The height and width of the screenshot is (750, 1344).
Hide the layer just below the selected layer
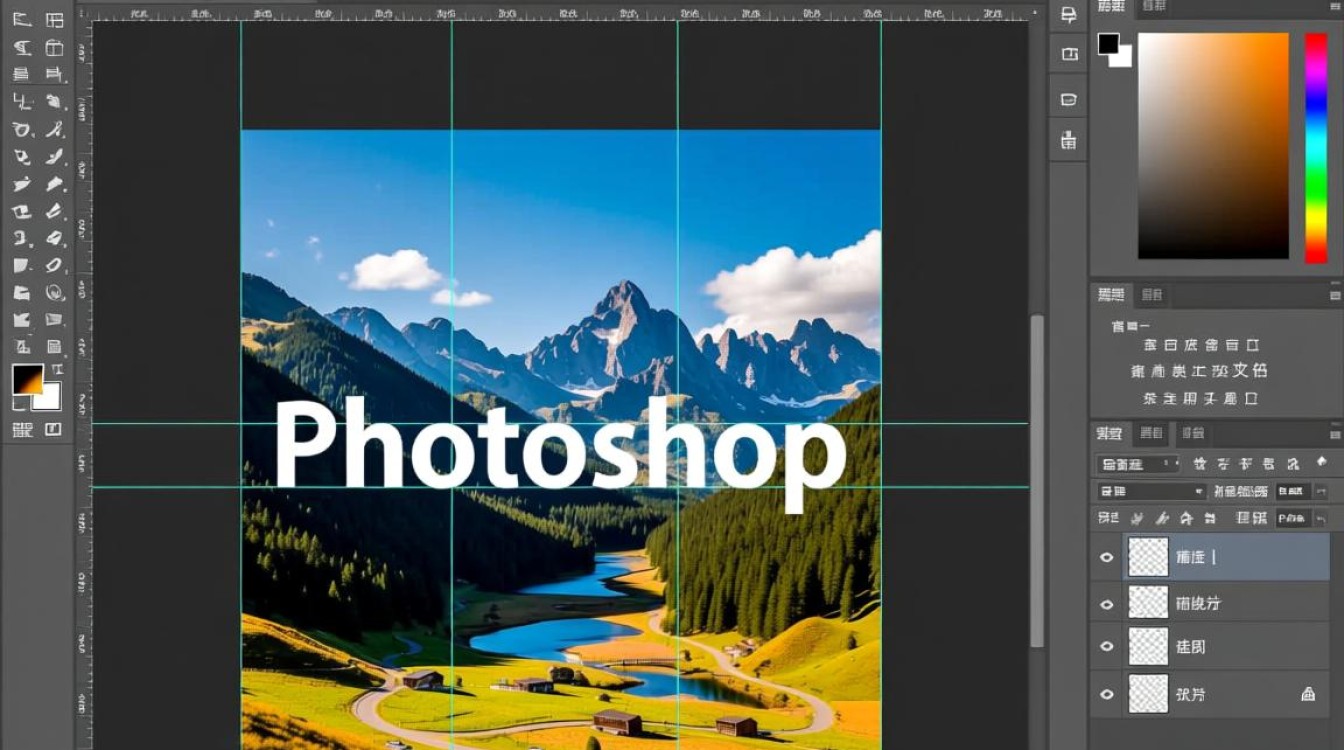pos(1106,604)
